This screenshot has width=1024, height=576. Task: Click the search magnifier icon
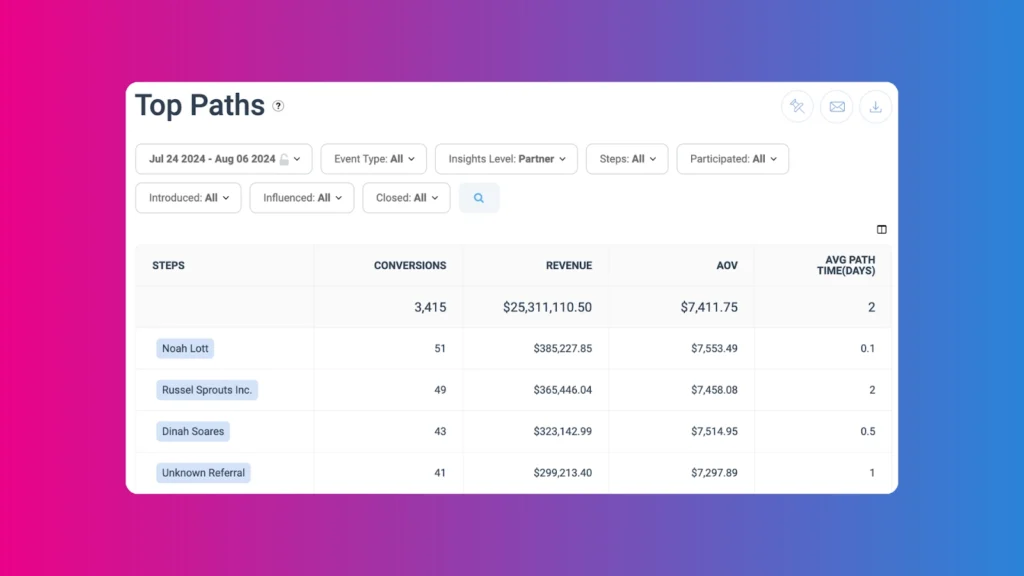[x=479, y=198]
